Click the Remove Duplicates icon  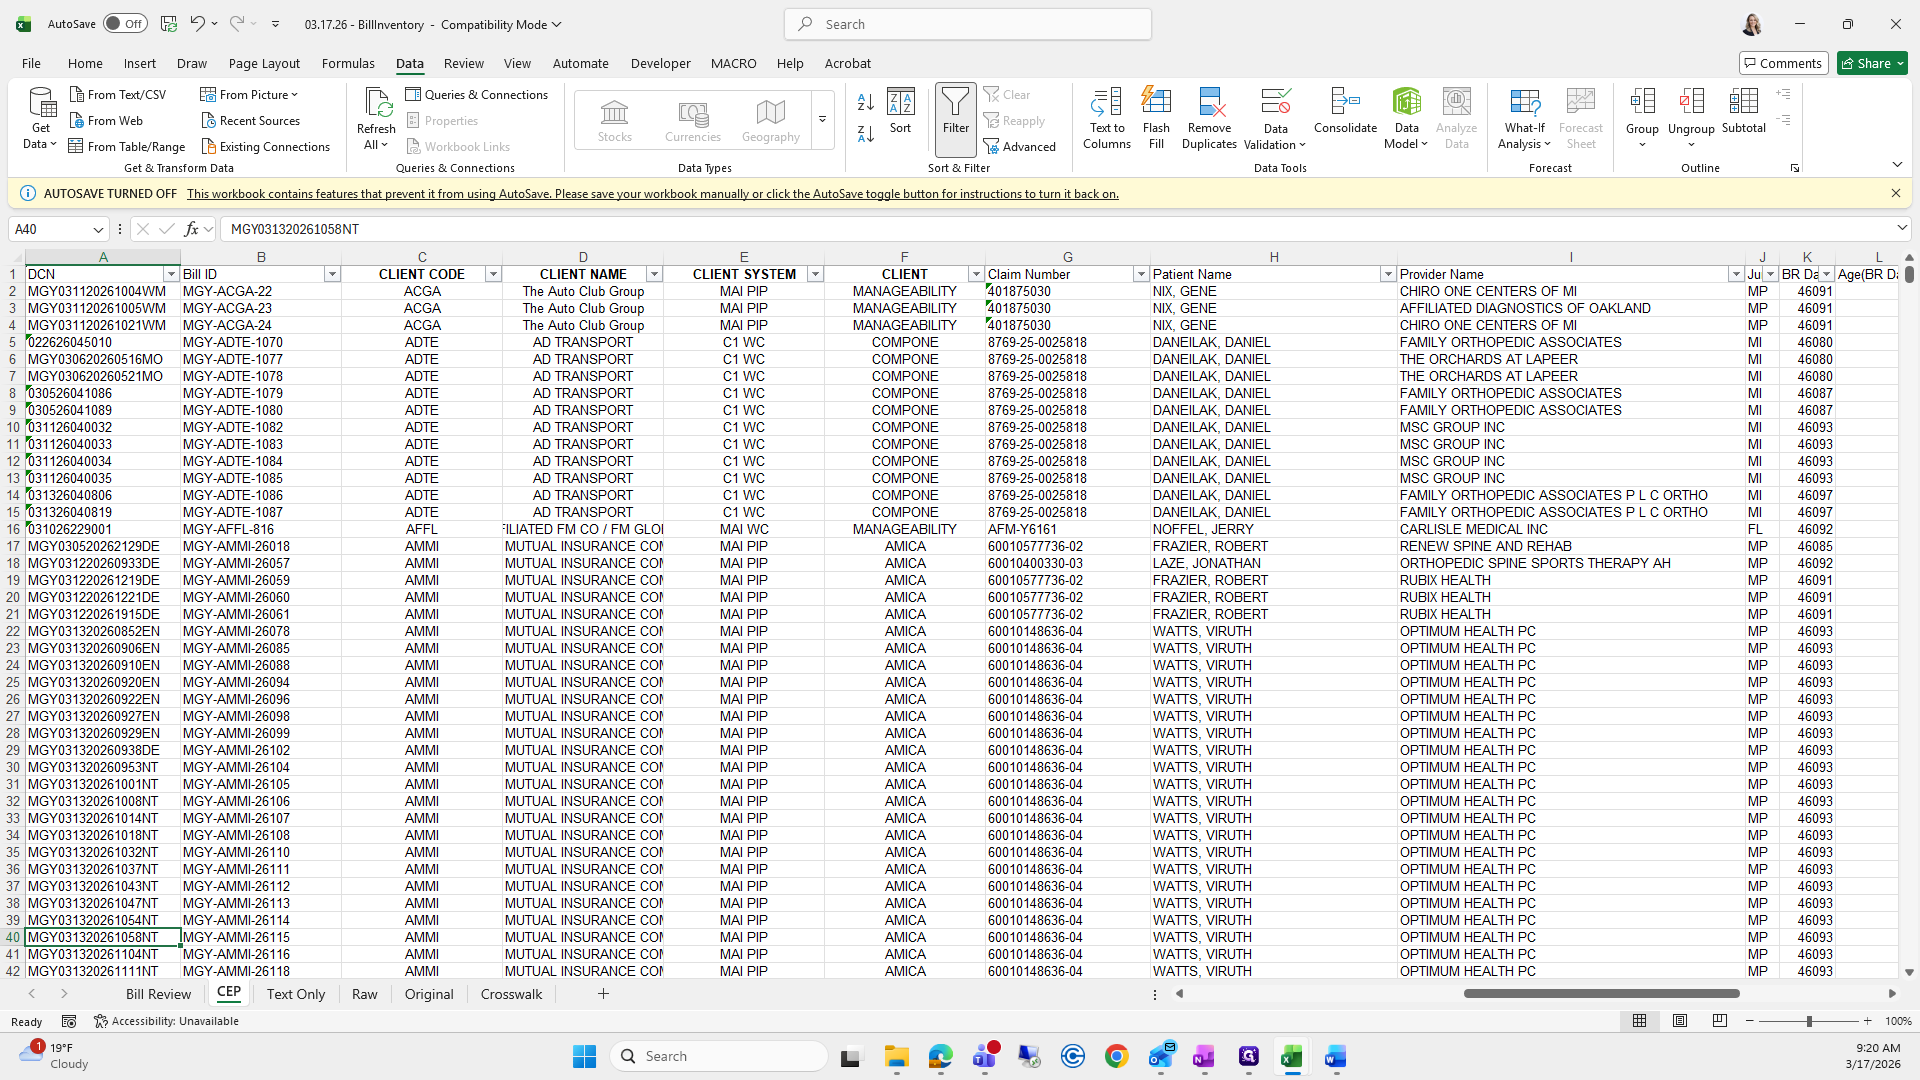point(1209,102)
